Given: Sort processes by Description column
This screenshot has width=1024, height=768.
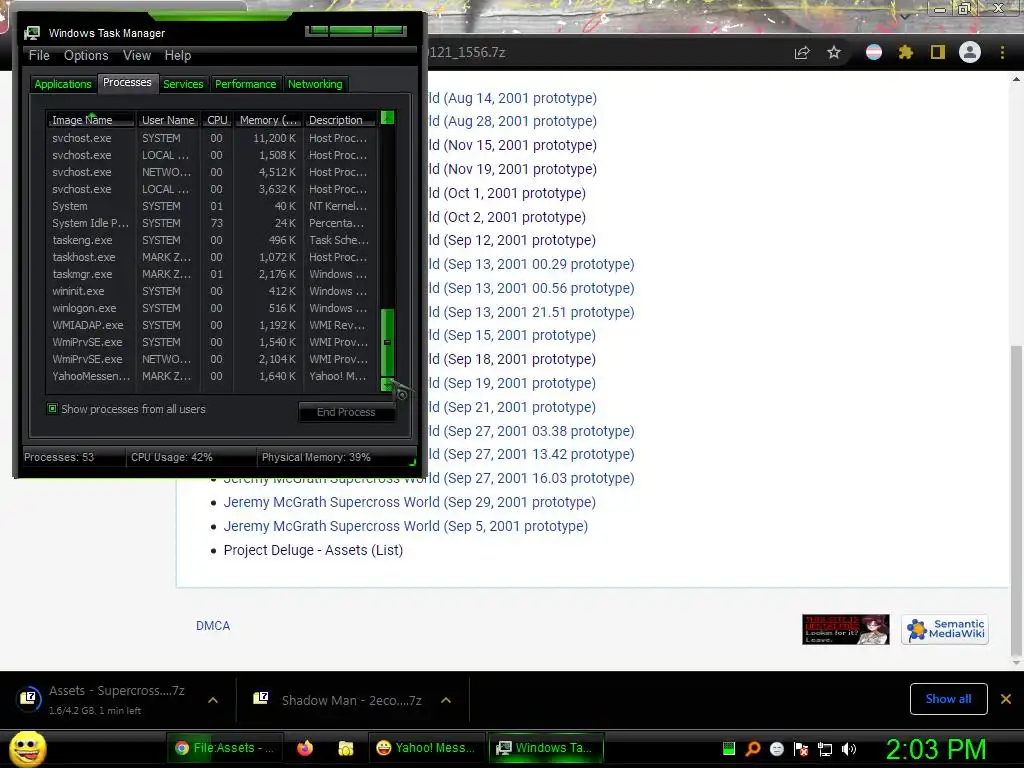Looking at the screenshot, I should pos(340,120).
